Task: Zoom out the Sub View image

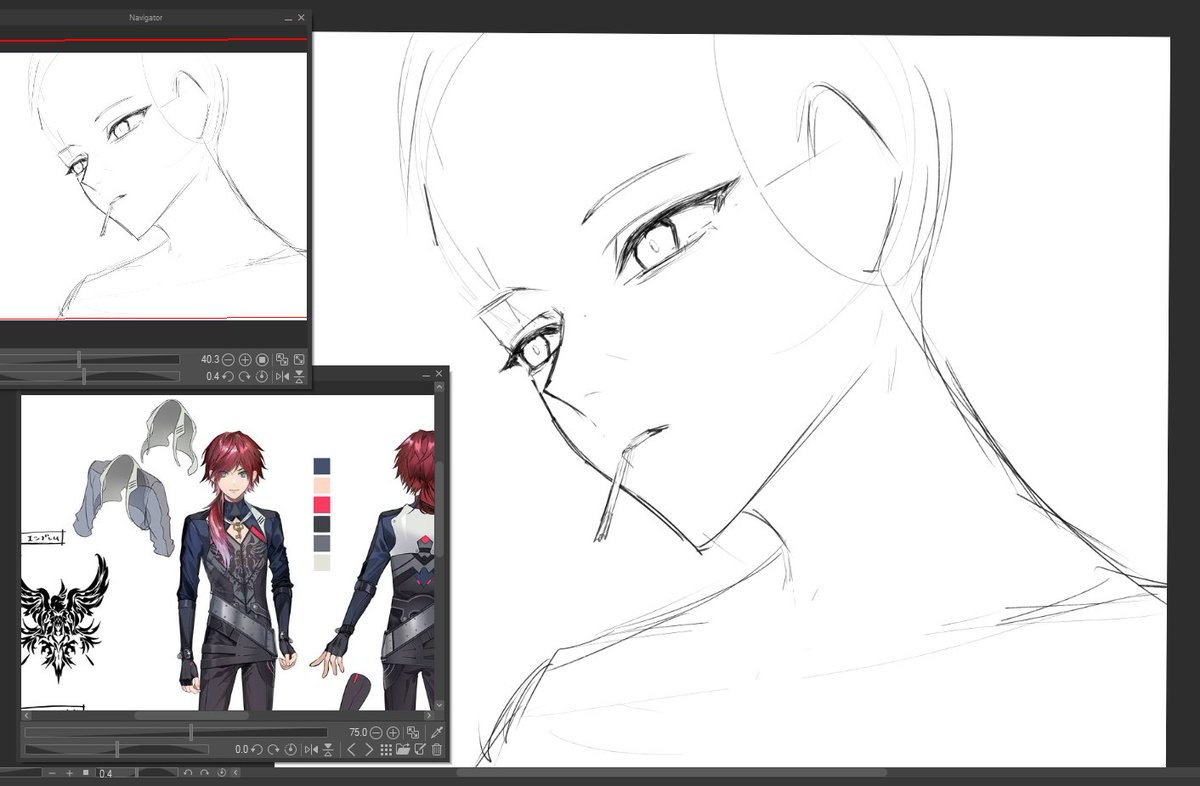Action: click(376, 733)
